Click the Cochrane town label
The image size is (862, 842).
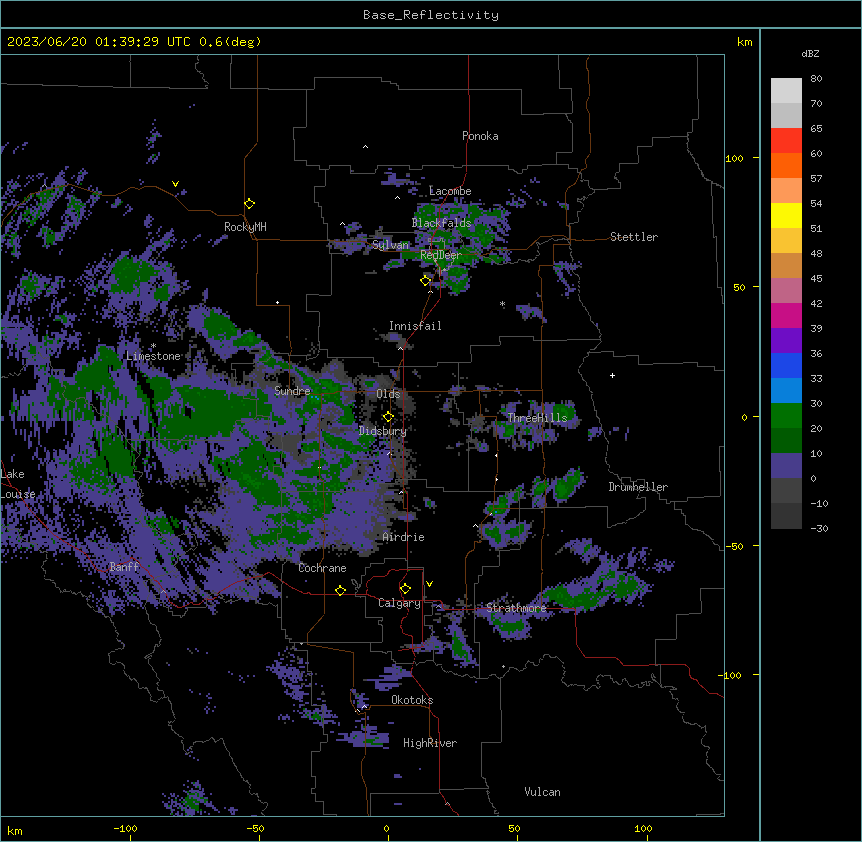coord(322,568)
